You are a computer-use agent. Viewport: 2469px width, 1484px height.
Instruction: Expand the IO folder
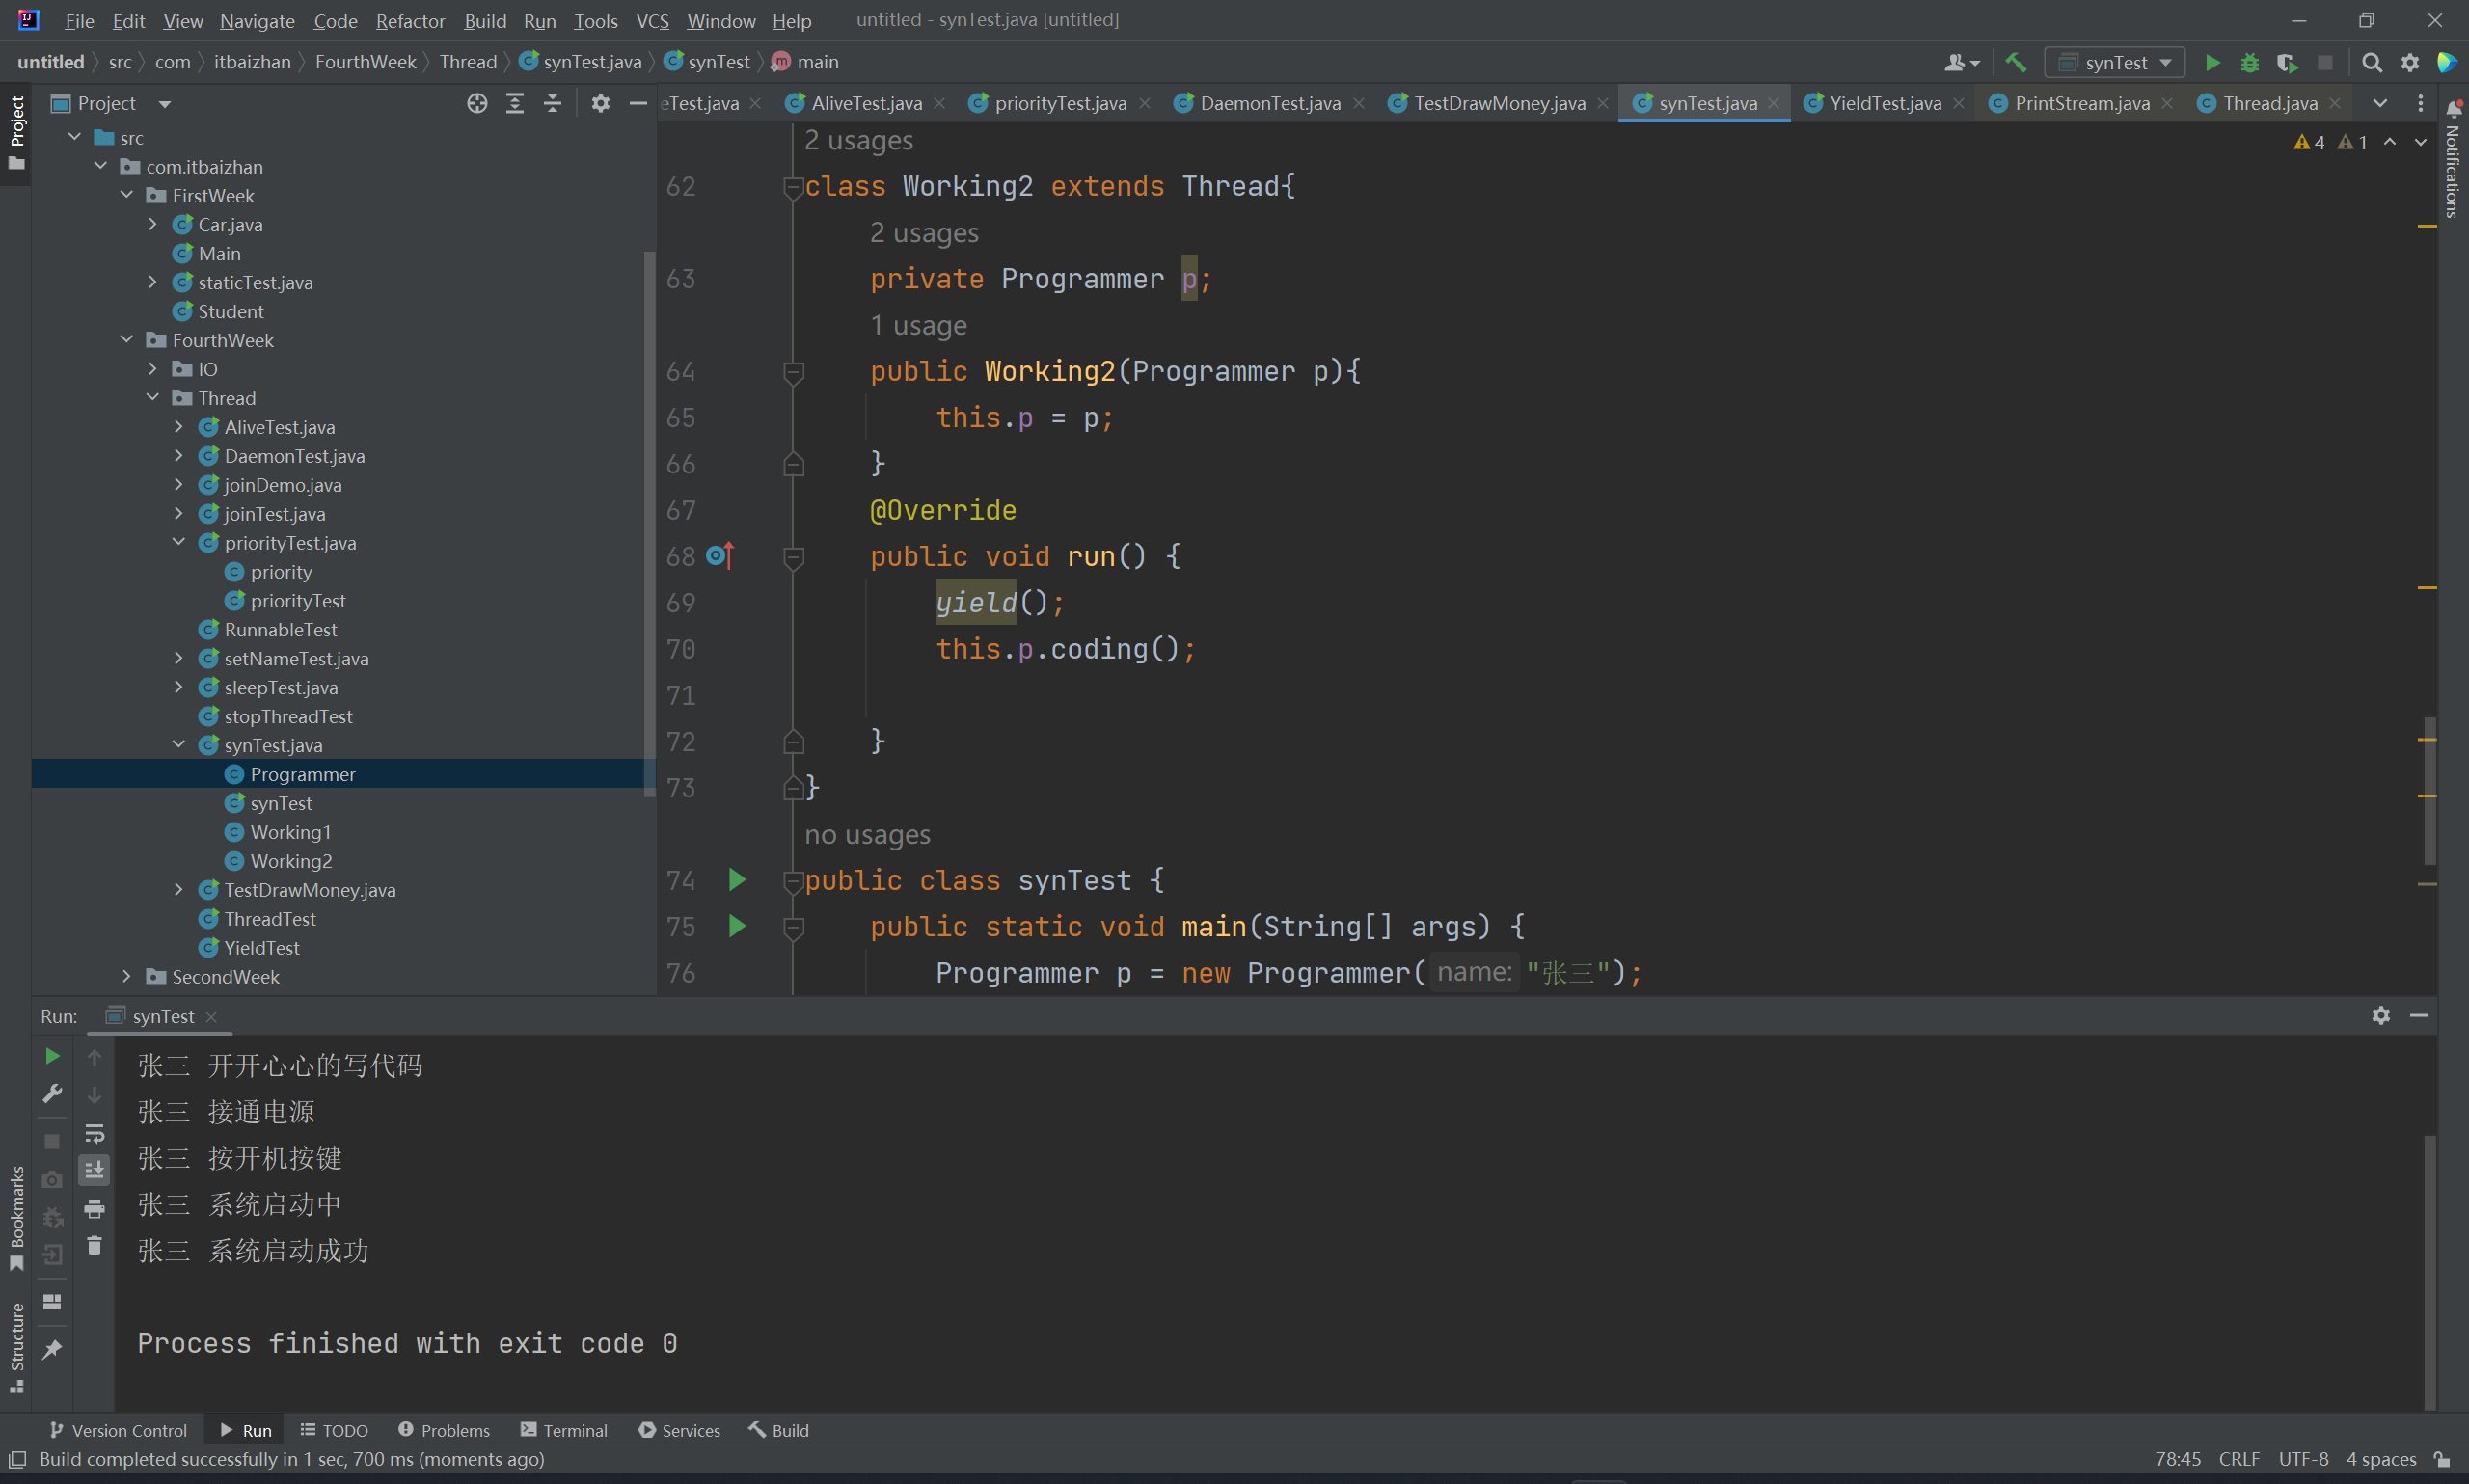(x=153, y=369)
